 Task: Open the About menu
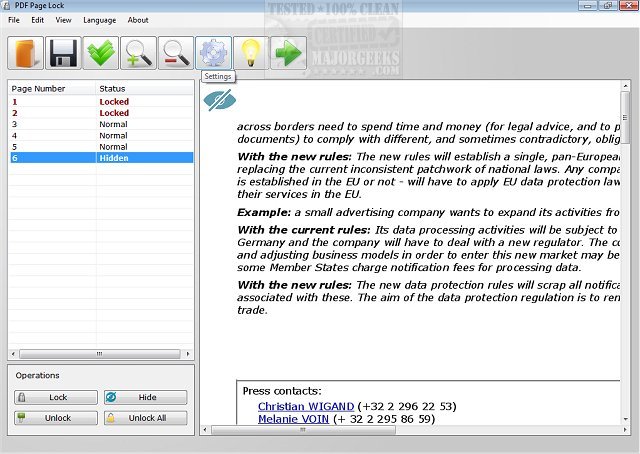coord(138,20)
